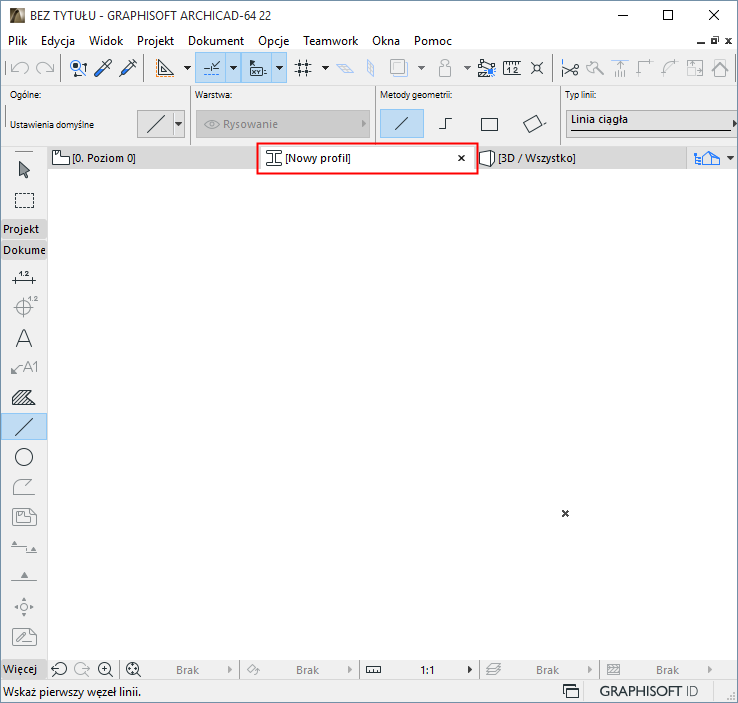Click the window-stack icon in status bar
738x703 pixels.
pos(571,691)
